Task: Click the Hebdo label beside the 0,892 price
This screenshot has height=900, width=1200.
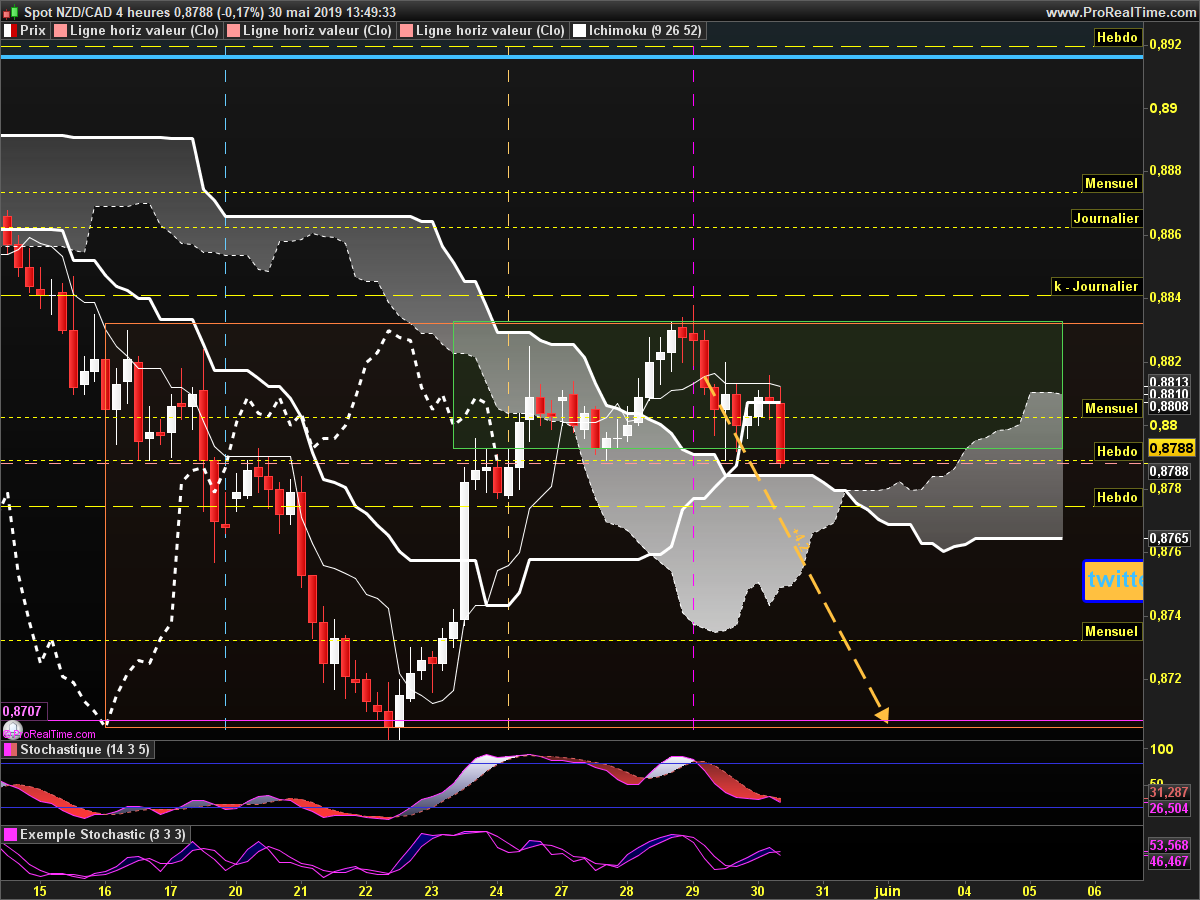Action: (1116, 37)
